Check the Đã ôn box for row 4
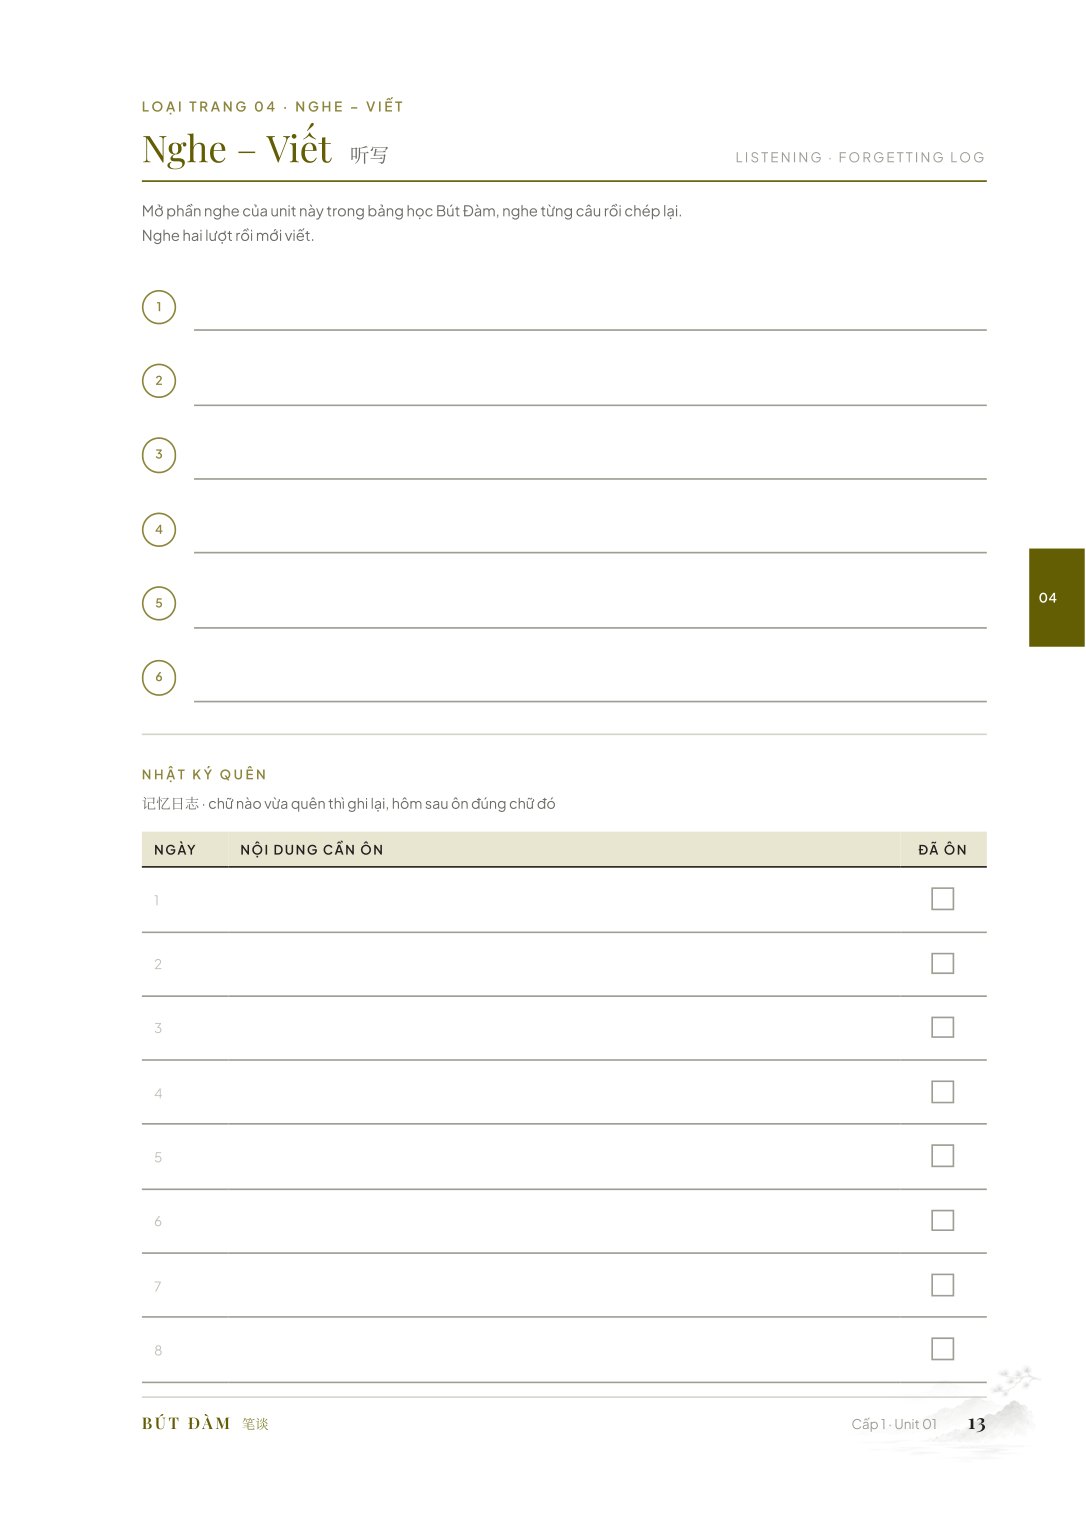Screen dimensions: 1086x1522 [942, 1092]
